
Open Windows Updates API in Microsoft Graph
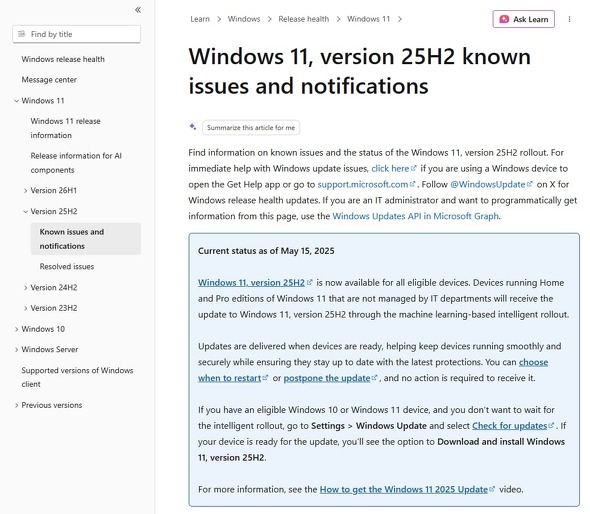[415, 216]
